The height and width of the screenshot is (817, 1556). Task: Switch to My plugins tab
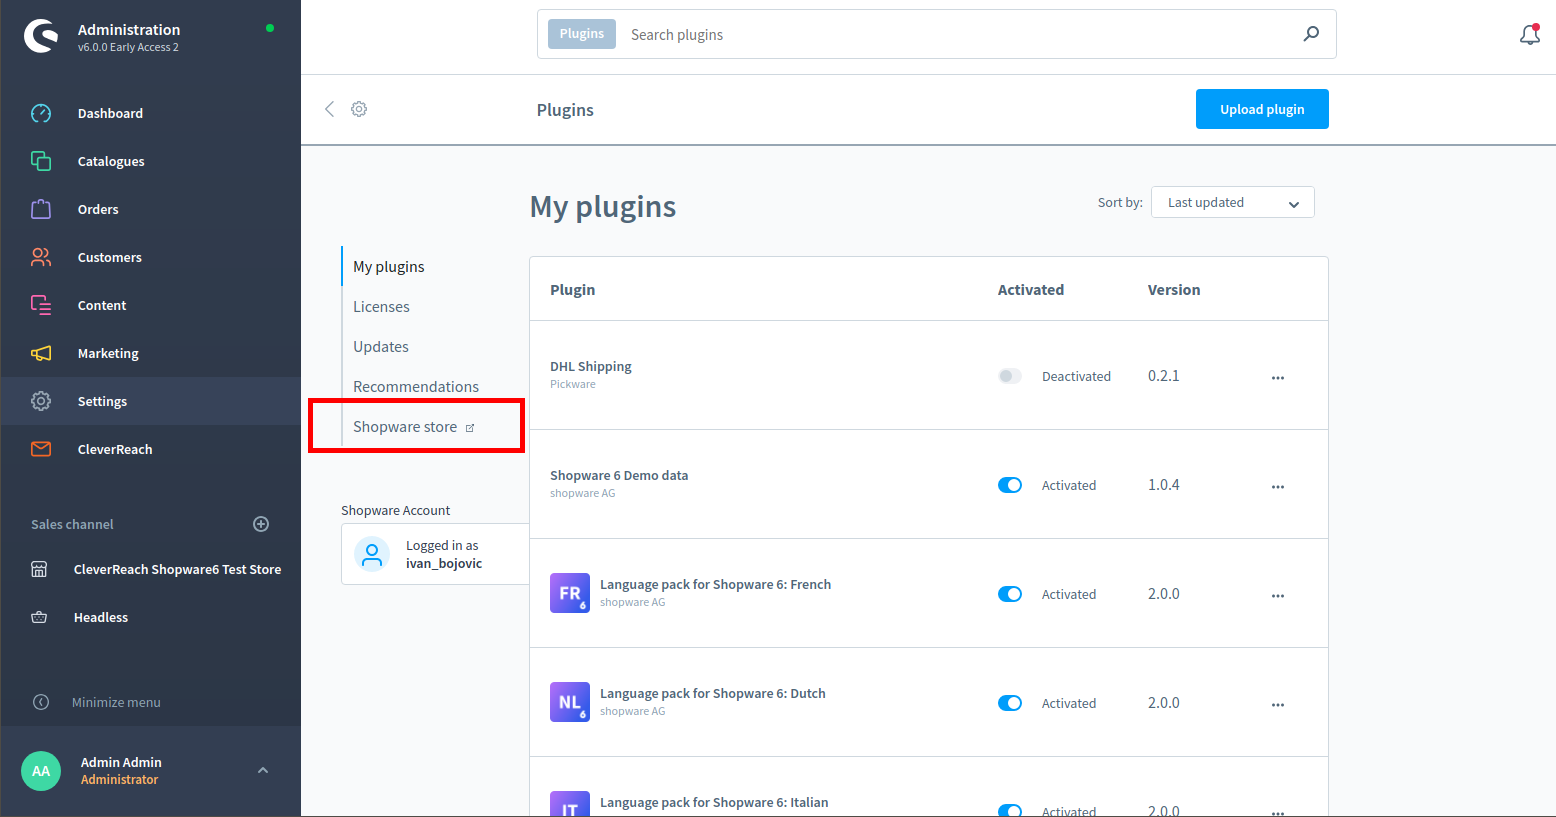tap(389, 267)
